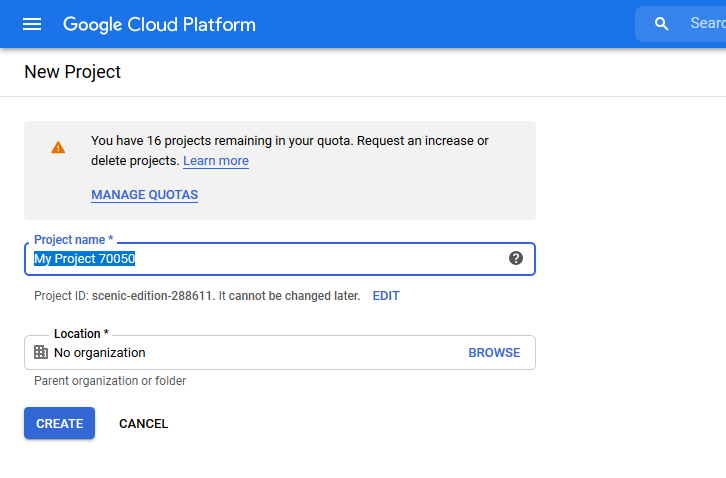This screenshot has height=478, width=726.
Task: Click the organization building icon
Action: point(41,352)
